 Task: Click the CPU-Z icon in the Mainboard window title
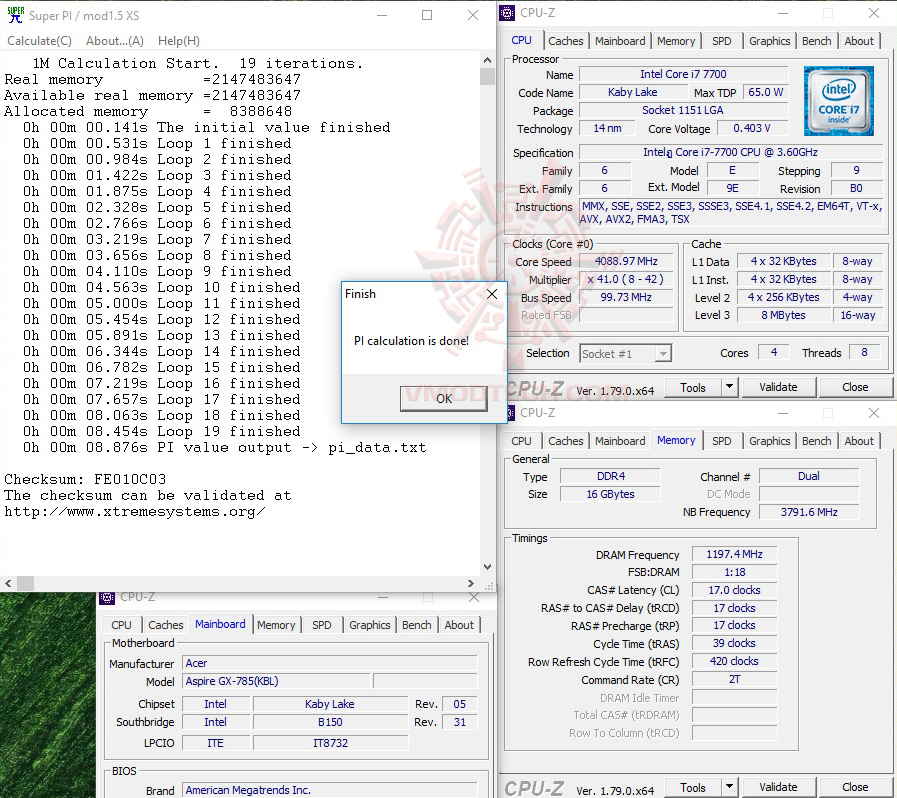107,597
